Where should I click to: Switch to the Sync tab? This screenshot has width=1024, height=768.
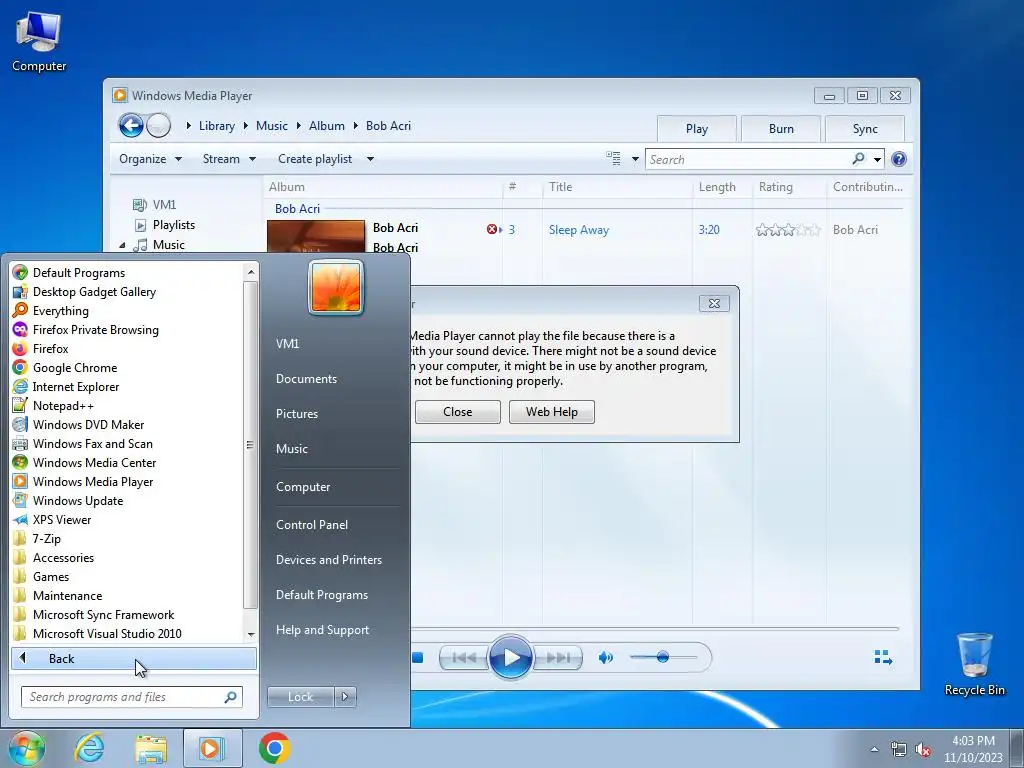pyautogui.click(x=865, y=129)
